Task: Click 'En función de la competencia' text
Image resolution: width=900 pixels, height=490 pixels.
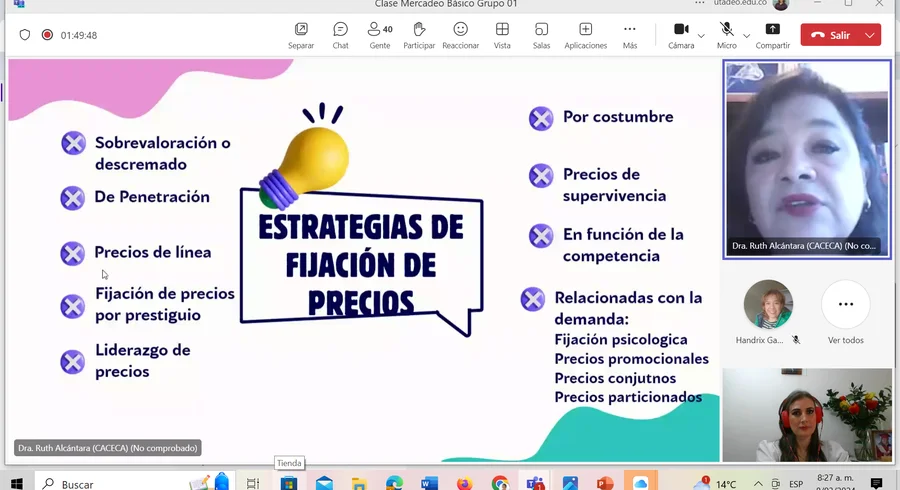Action: coord(623,245)
